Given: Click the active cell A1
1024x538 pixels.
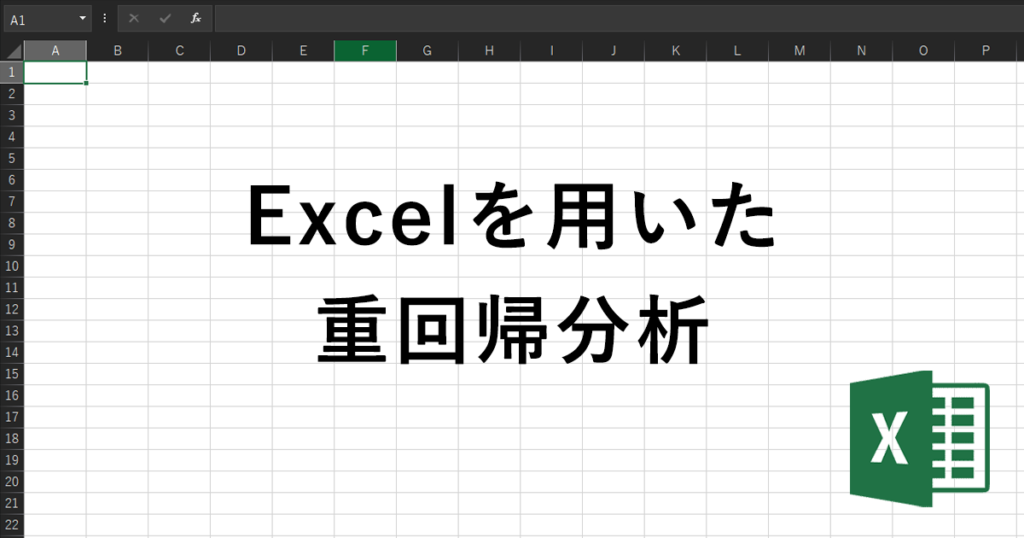Looking at the screenshot, I should click(x=55, y=72).
